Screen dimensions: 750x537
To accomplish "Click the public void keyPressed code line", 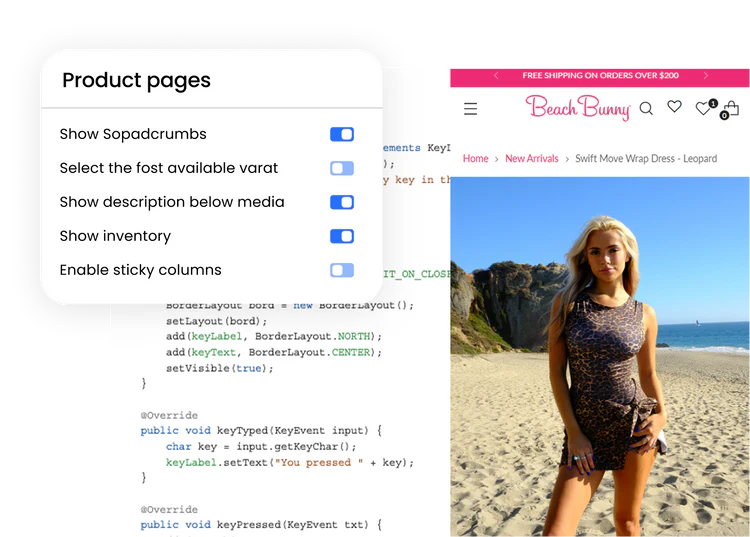I will click(261, 525).
